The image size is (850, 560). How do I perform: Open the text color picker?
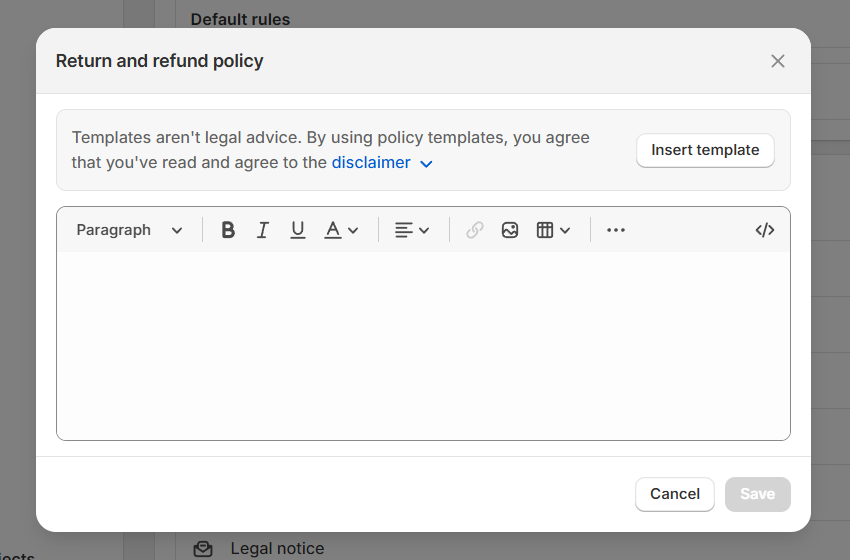pyautogui.click(x=341, y=230)
